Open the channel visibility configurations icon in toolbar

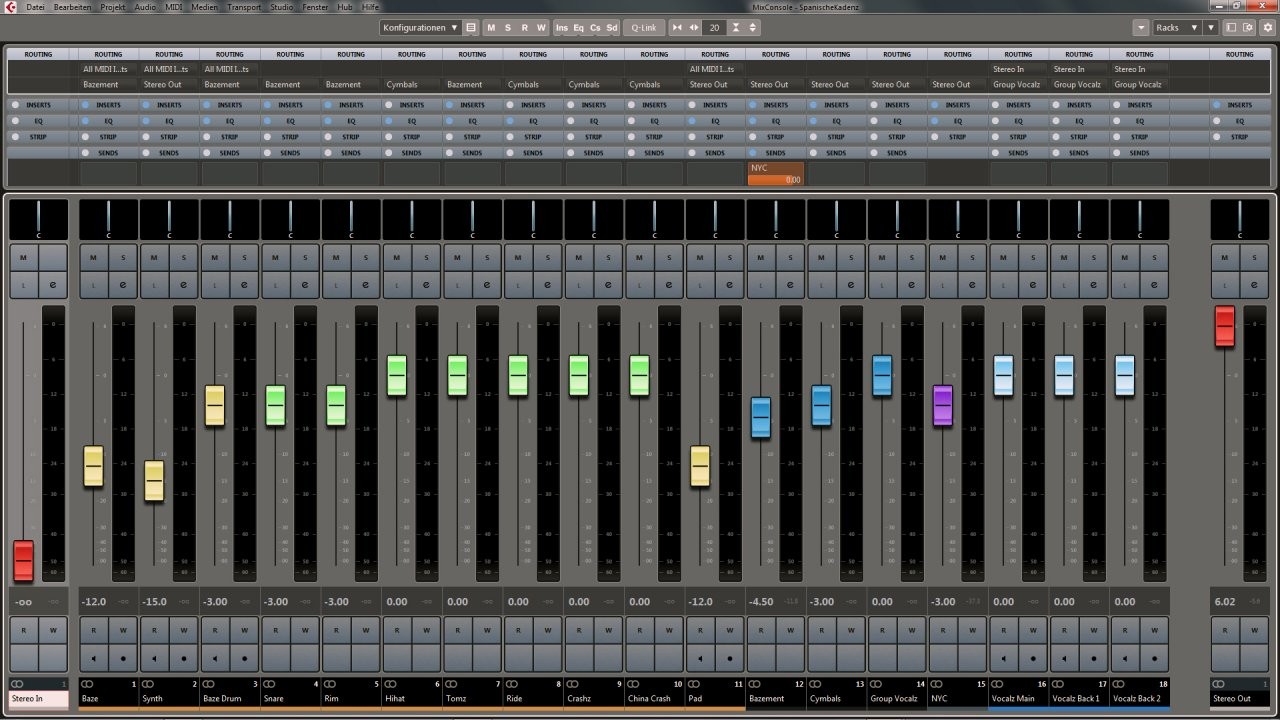tap(471, 28)
